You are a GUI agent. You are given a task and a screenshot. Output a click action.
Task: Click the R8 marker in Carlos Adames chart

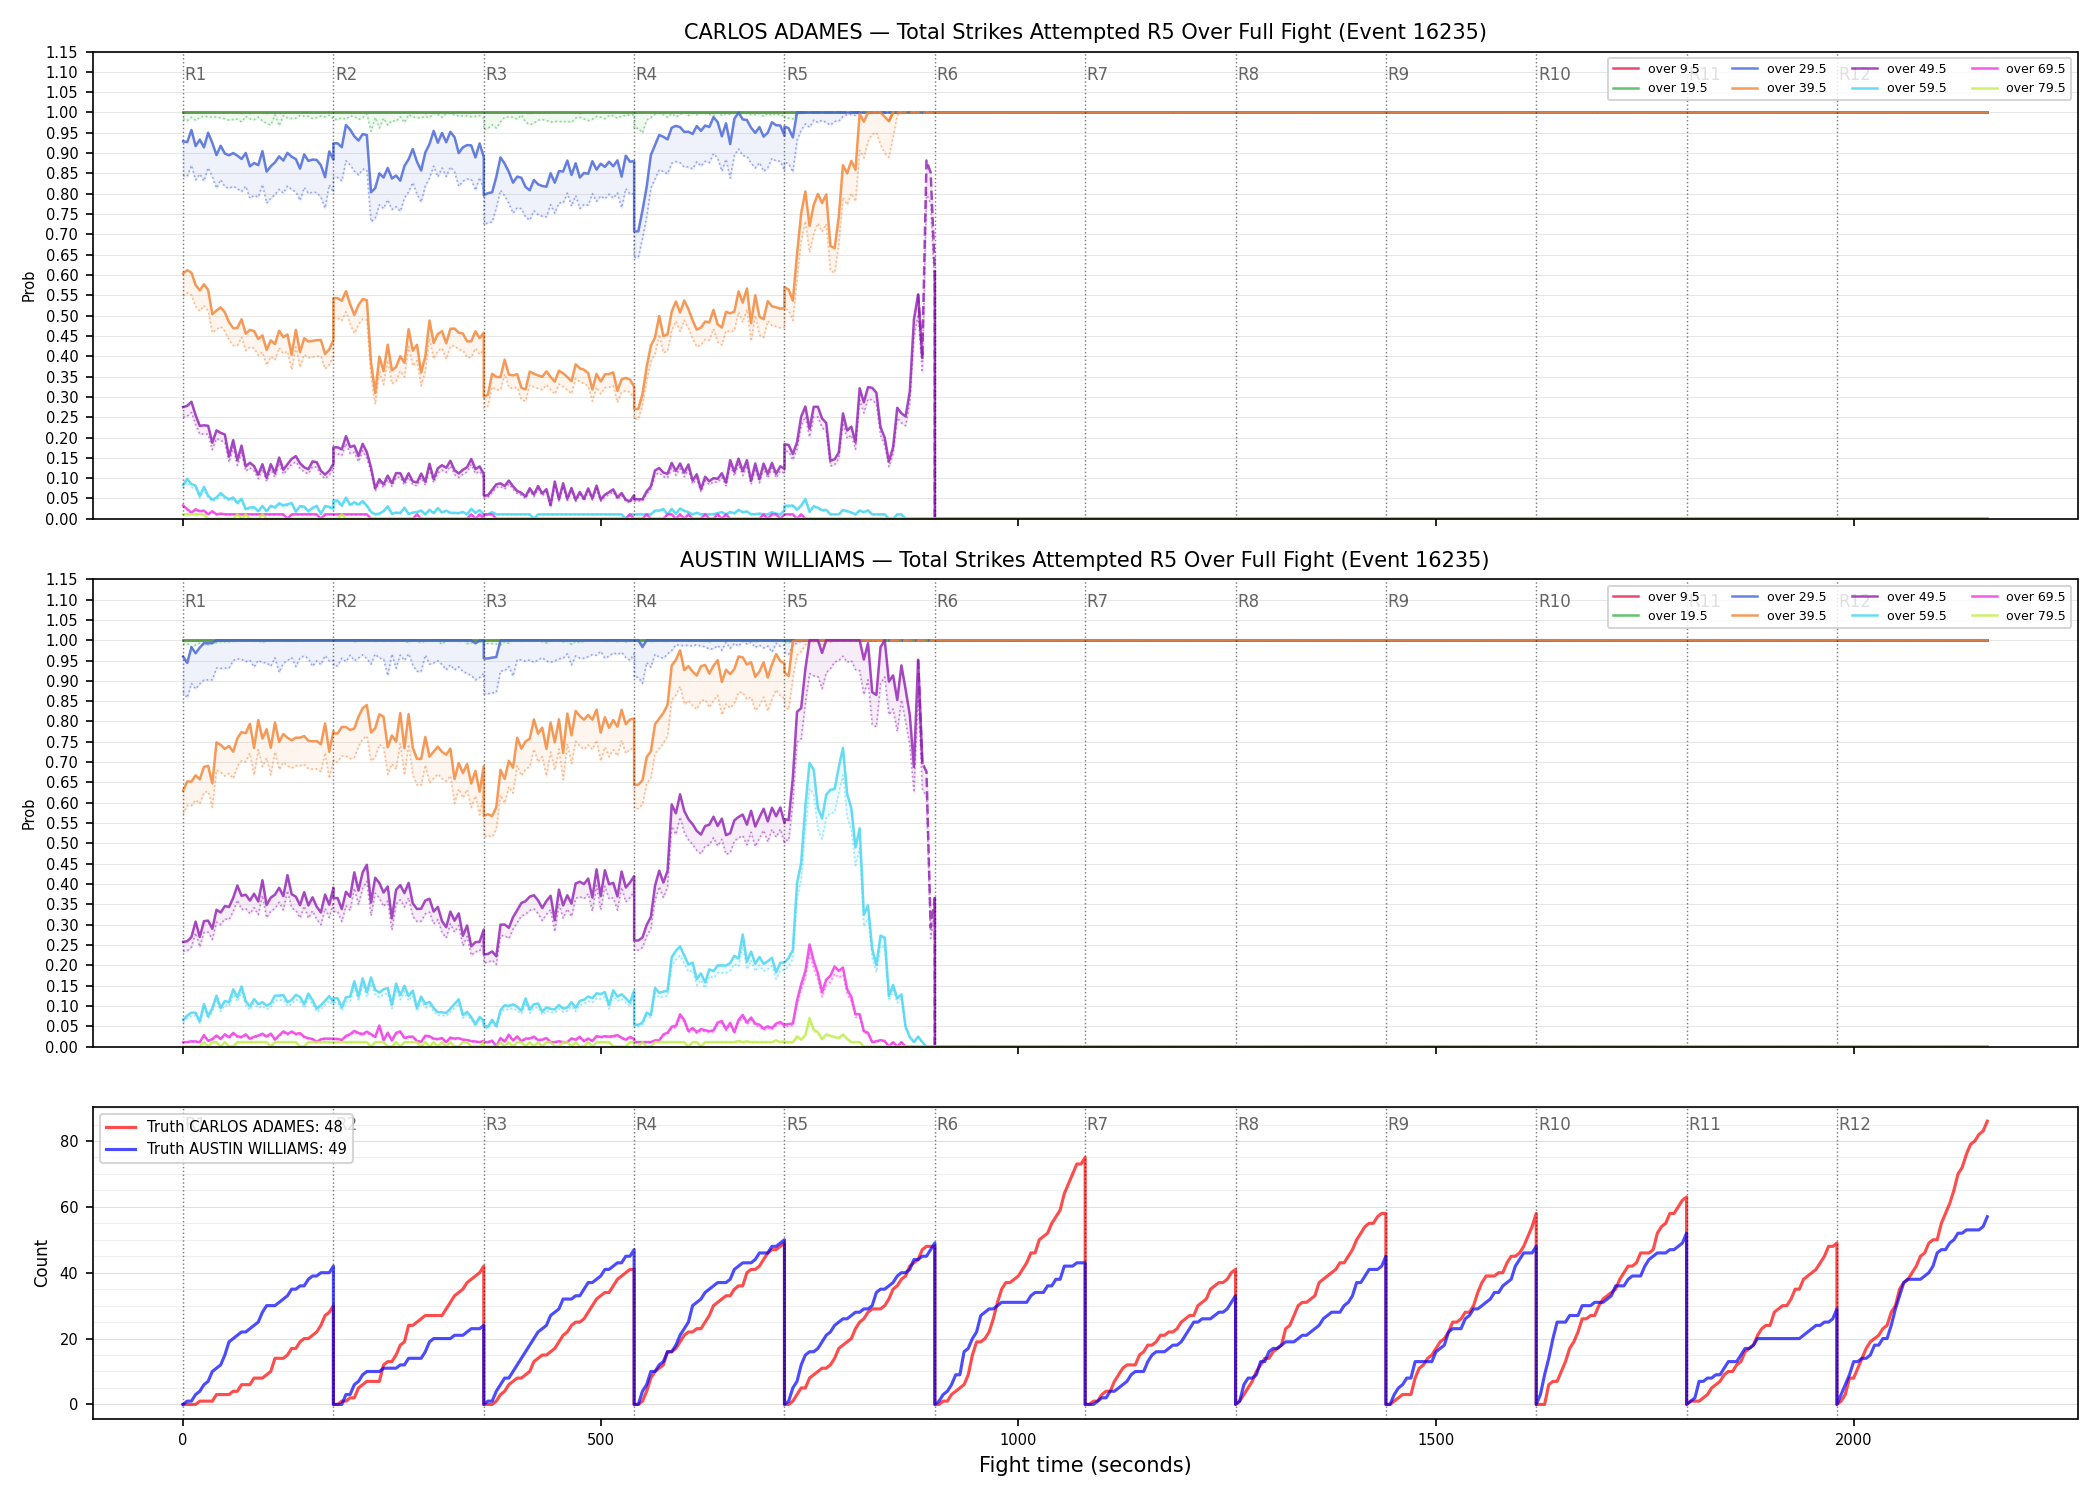(x=1248, y=74)
